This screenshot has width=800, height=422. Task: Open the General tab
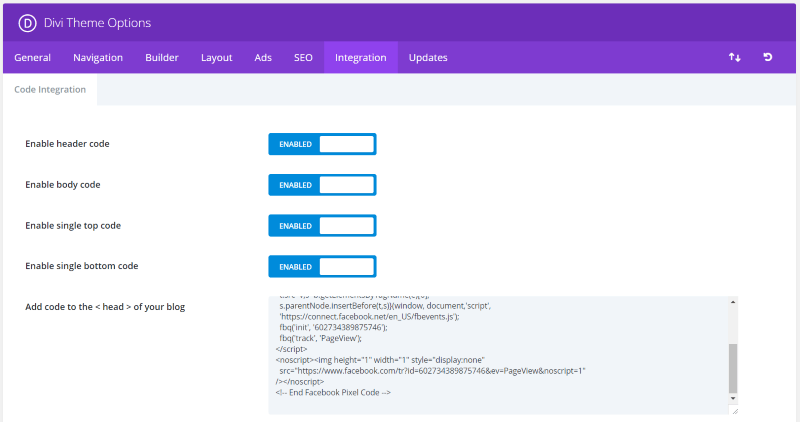pyautogui.click(x=33, y=58)
